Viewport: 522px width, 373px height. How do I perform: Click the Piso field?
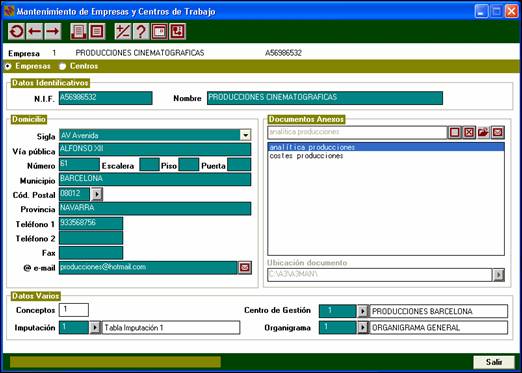click(x=189, y=165)
